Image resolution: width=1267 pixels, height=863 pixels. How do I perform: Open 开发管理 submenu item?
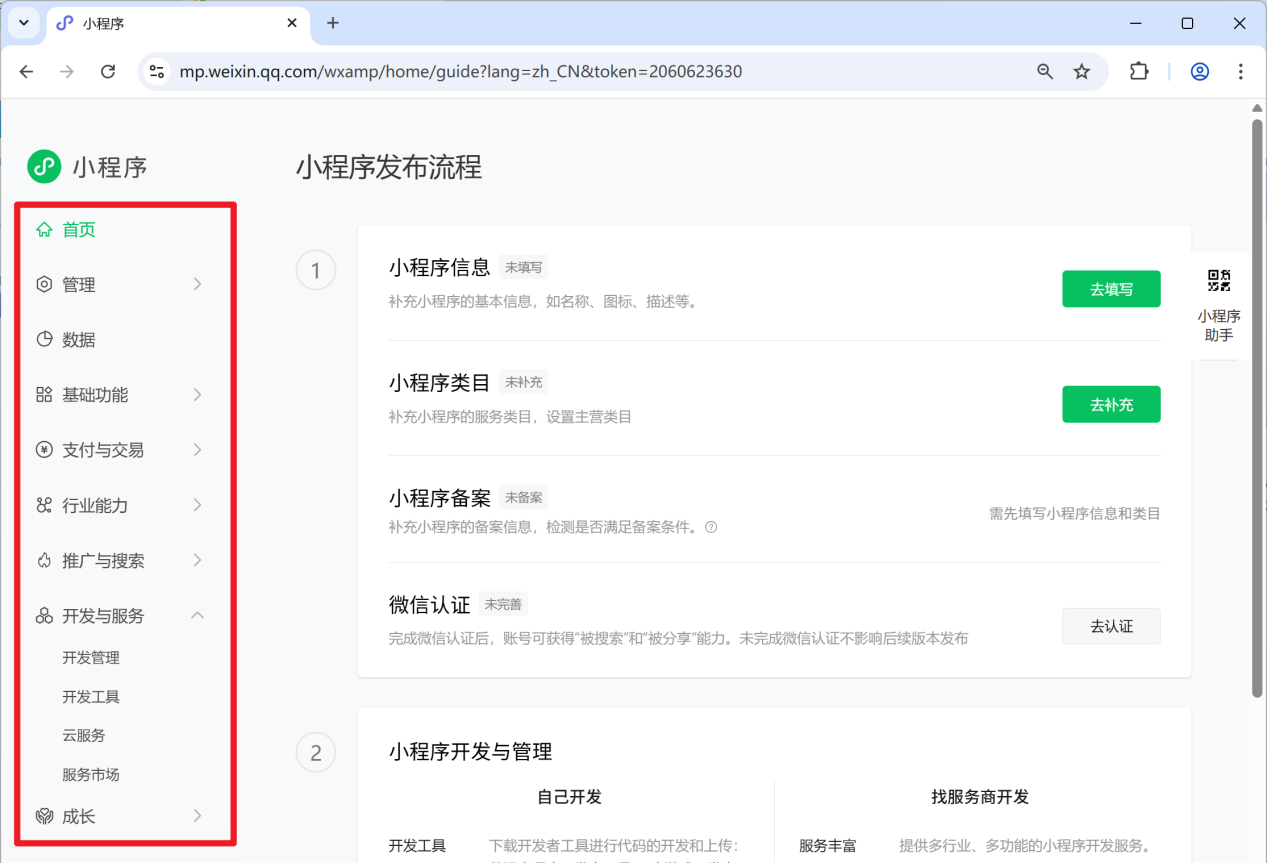click(x=91, y=658)
